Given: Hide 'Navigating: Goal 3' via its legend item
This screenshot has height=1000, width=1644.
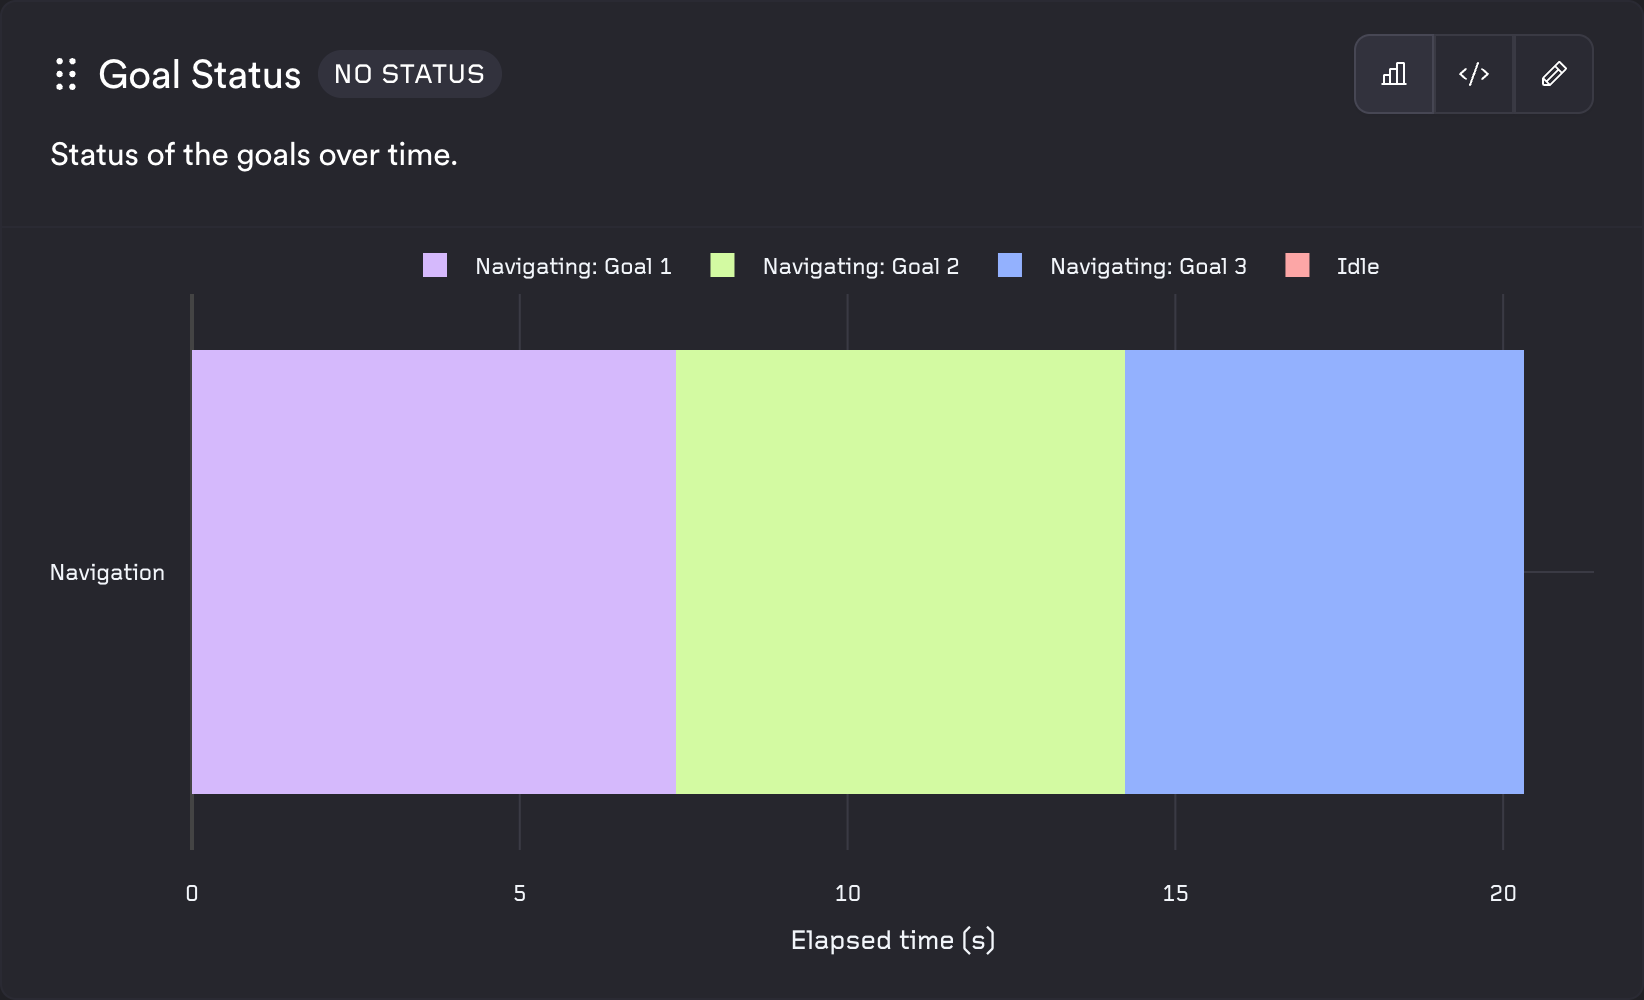Looking at the screenshot, I should (x=1147, y=266).
